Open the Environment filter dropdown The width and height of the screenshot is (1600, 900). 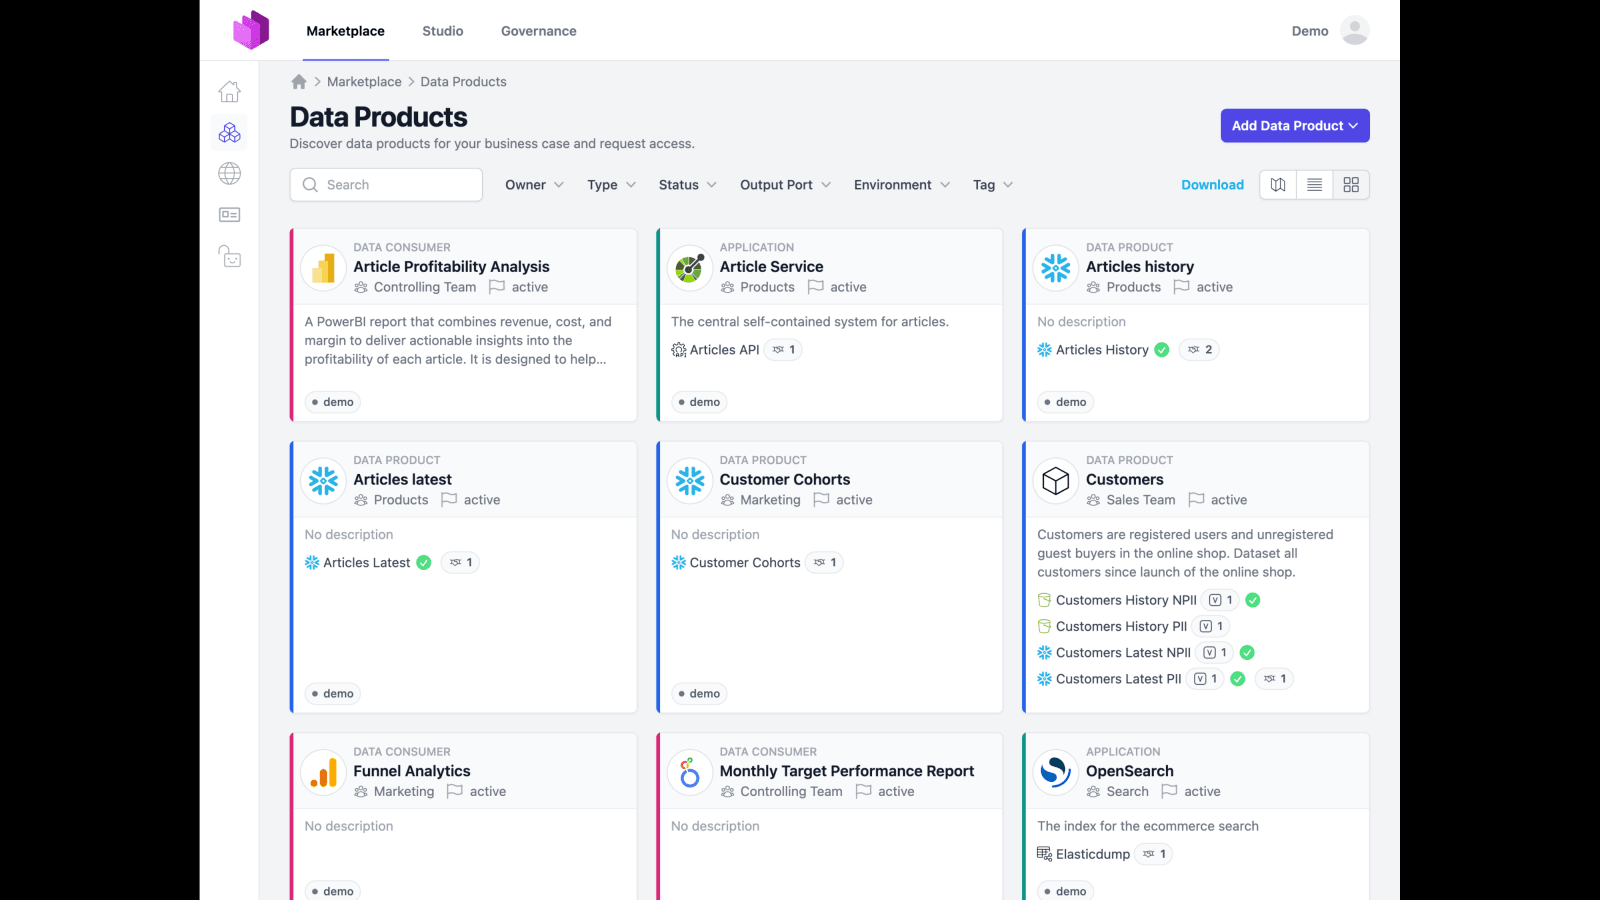coord(901,185)
